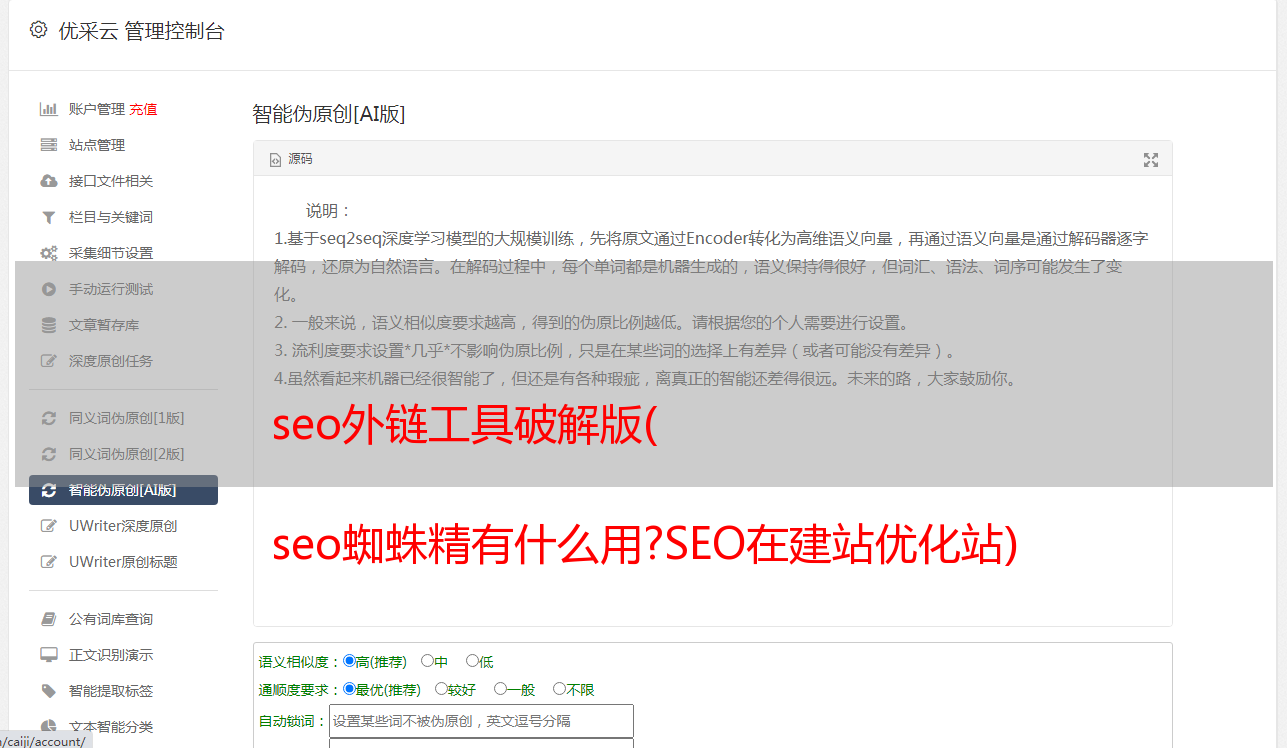Click the red 充值 link
Viewport: 1287px width, 748px height.
[143, 109]
